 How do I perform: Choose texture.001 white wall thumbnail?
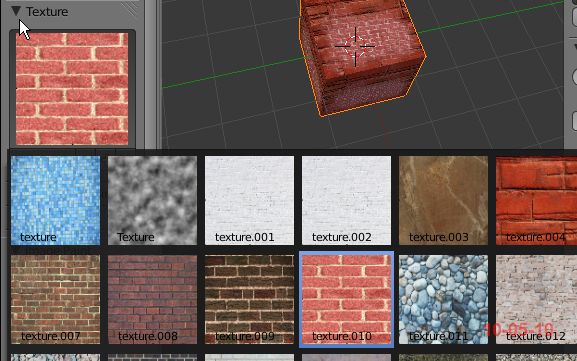coord(249,201)
